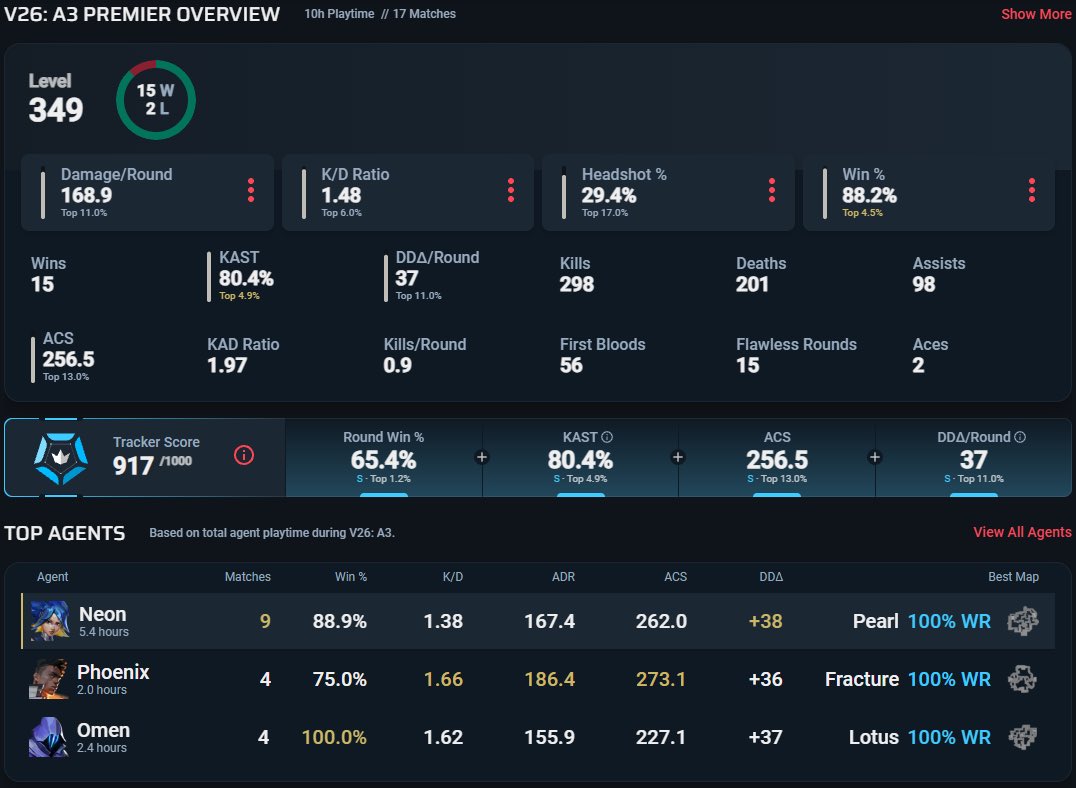Screen dimensions: 1076x788
Task: Select the Phoenix agent name
Action: point(113,672)
